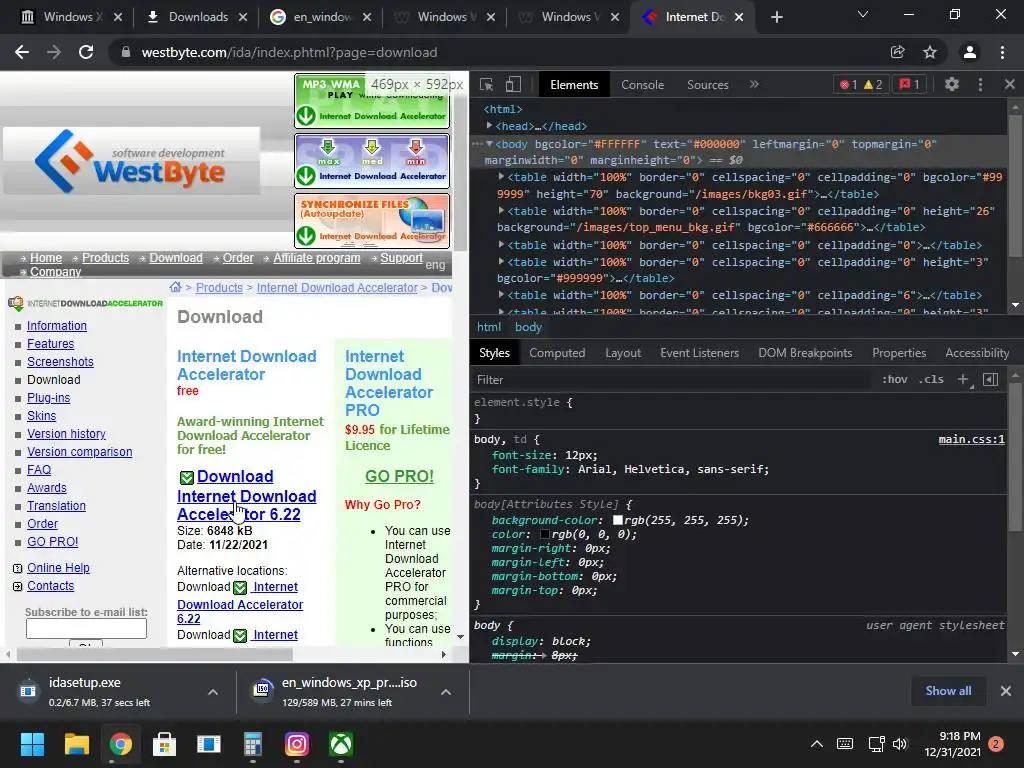Collapse the body element node
Screen dimensions: 1024x768
click(489, 144)
